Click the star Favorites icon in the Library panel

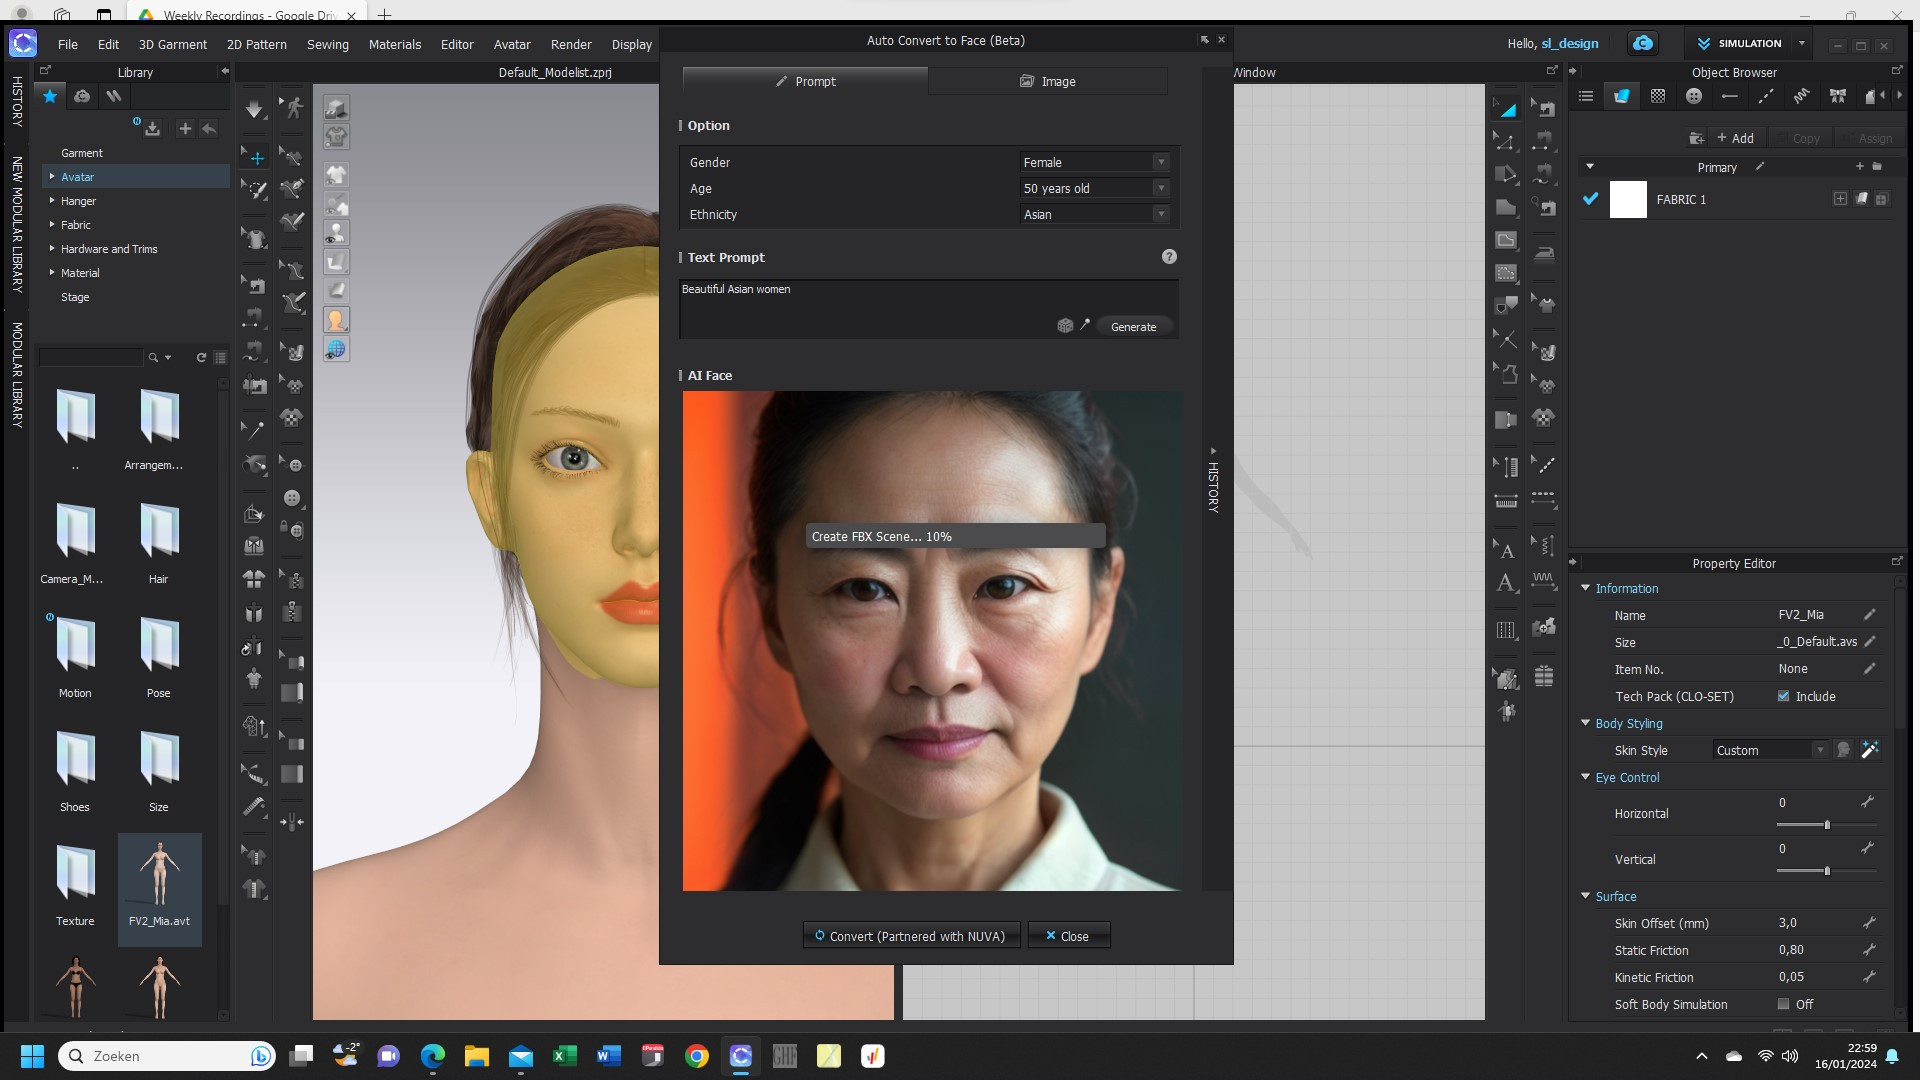[50, 97]
